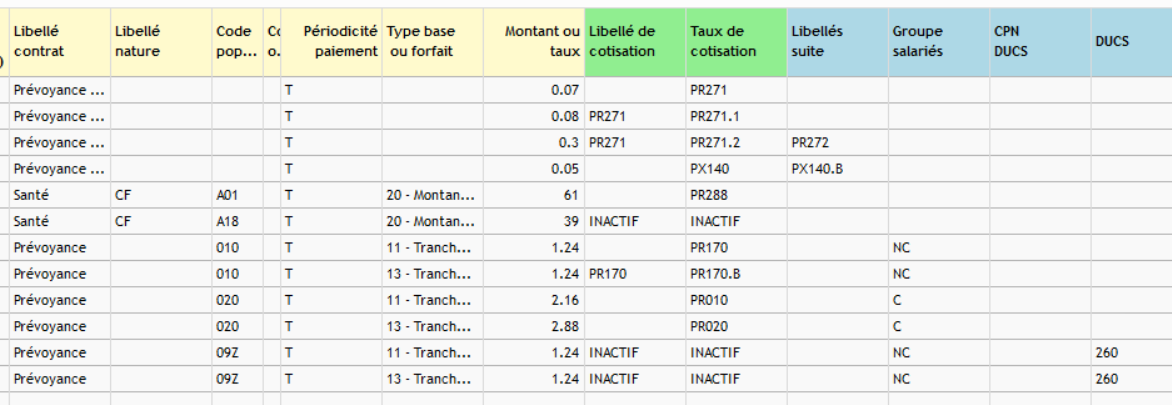This screenshot has height=405, width=1172.
Task: Click the A01 code population cell
Action: point(236,195)
